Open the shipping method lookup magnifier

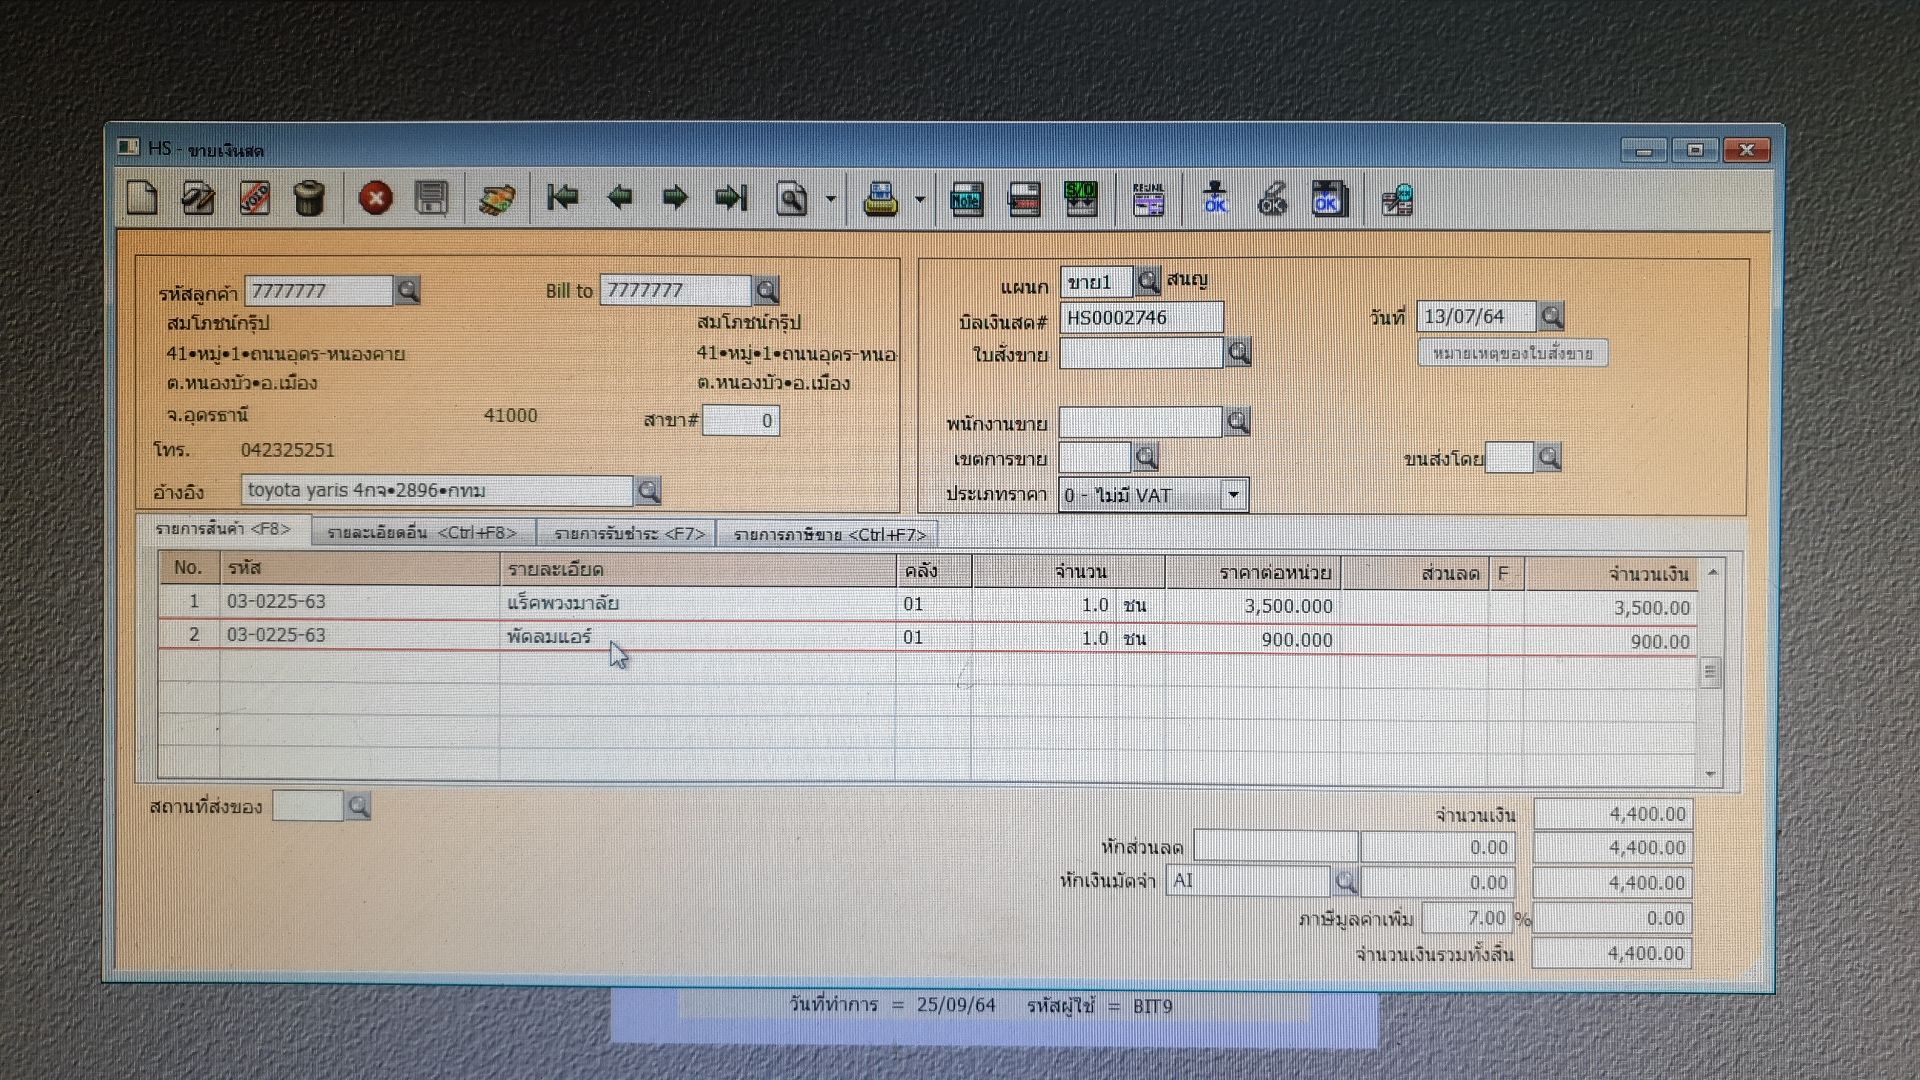[1549, 458]
